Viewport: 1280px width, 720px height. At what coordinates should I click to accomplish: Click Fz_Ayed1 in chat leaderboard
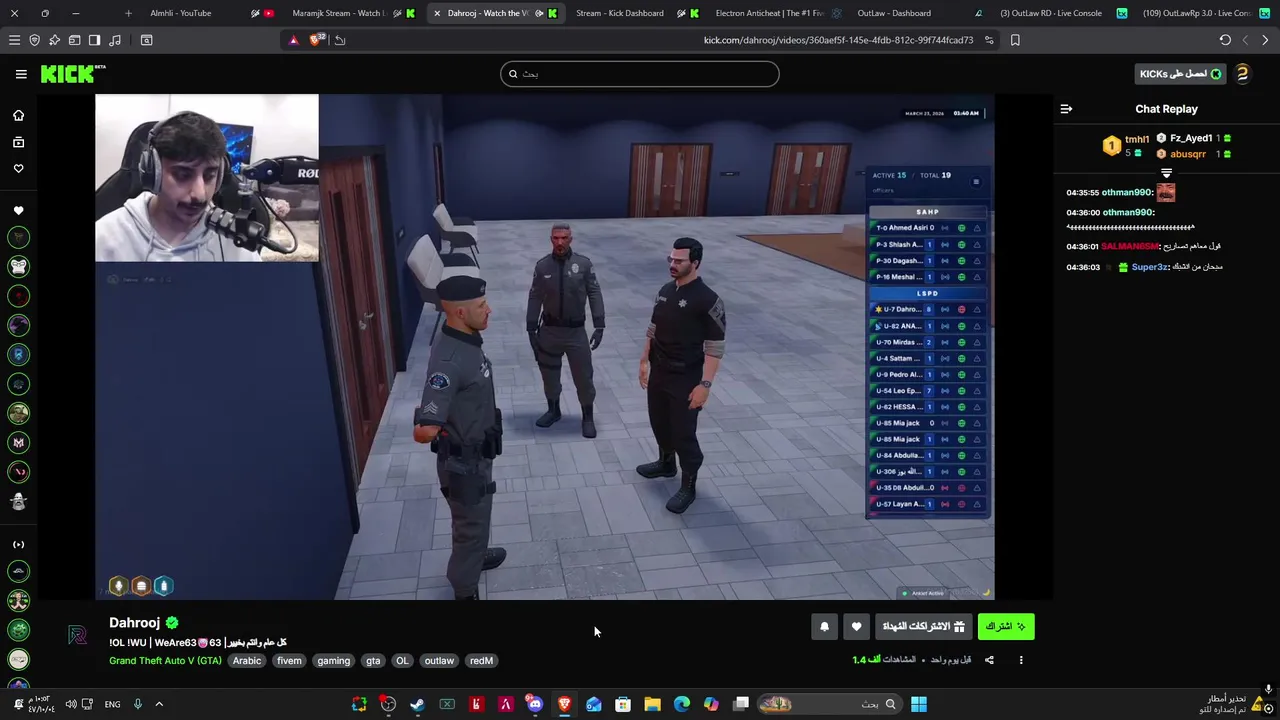1191,138
